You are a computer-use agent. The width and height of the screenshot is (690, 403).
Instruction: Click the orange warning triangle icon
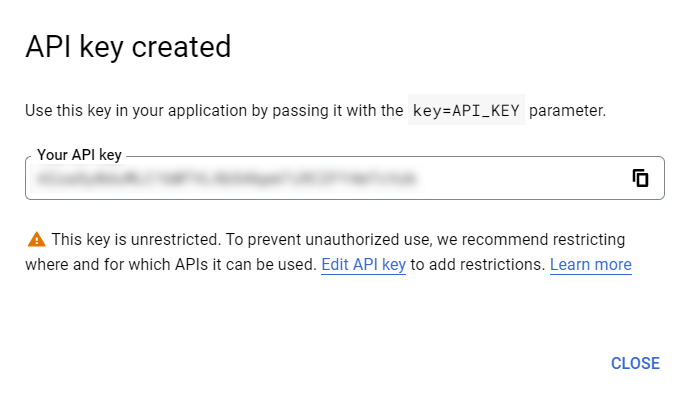(x=36, y=239)
